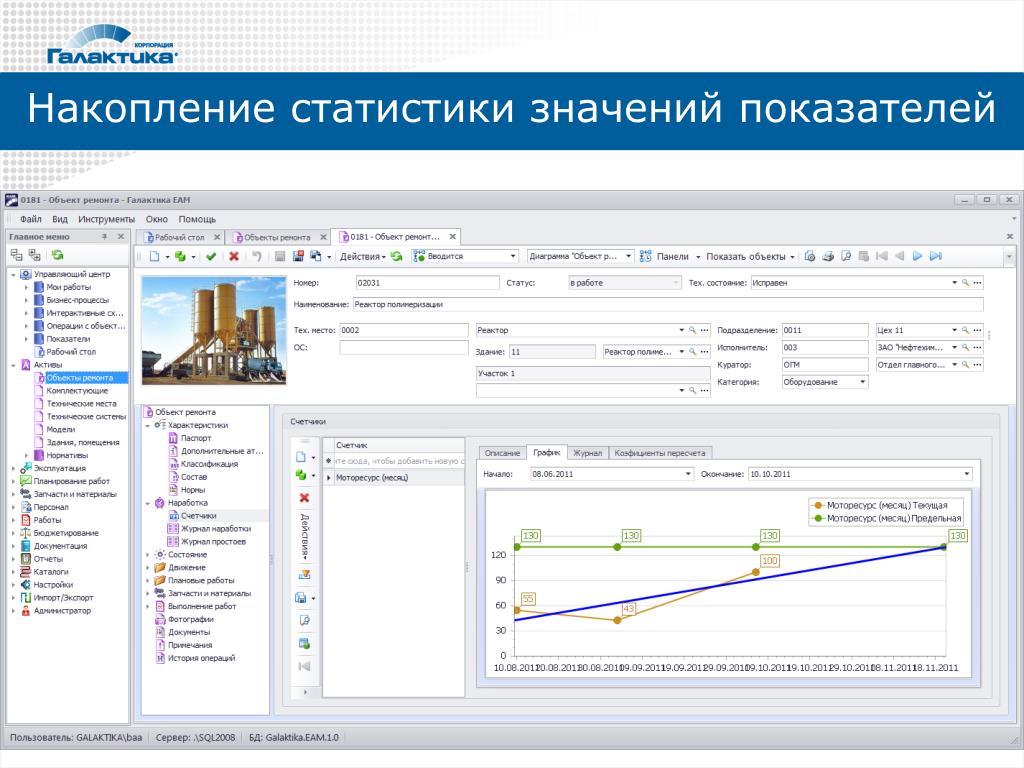Switch to the Журнал tab
This screenshot has width=1024, height=768.
(x=587, y=453)
